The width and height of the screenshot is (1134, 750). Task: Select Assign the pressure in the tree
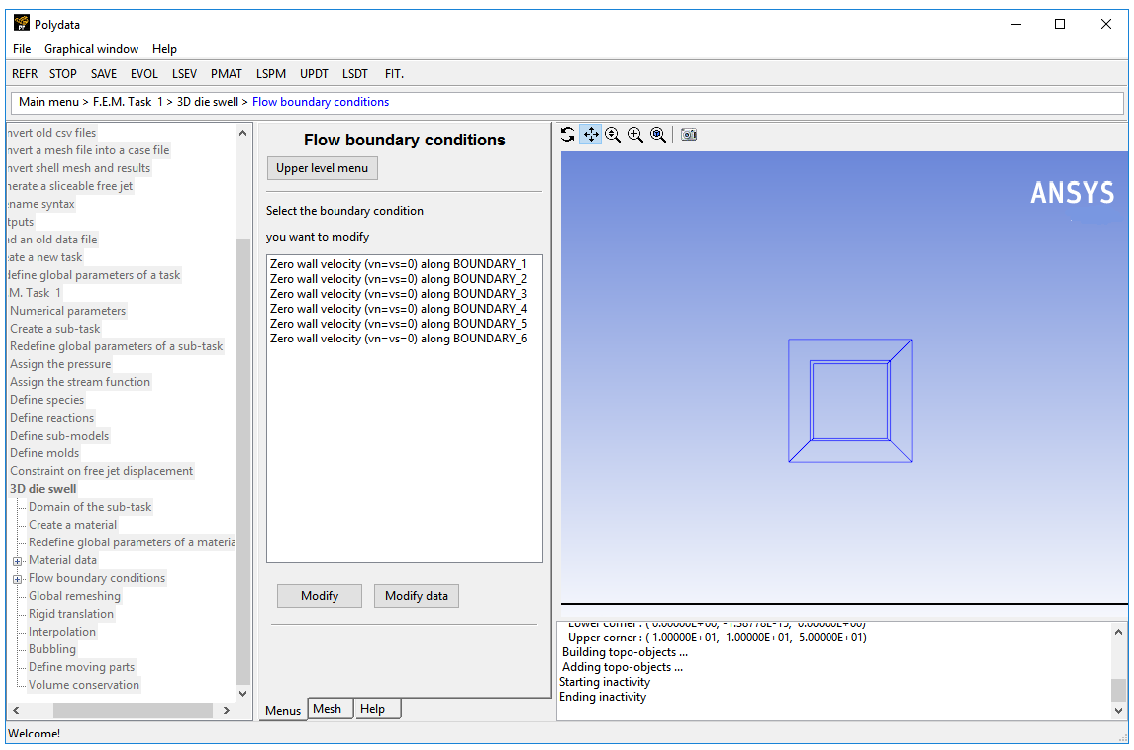tap(61, 364)
